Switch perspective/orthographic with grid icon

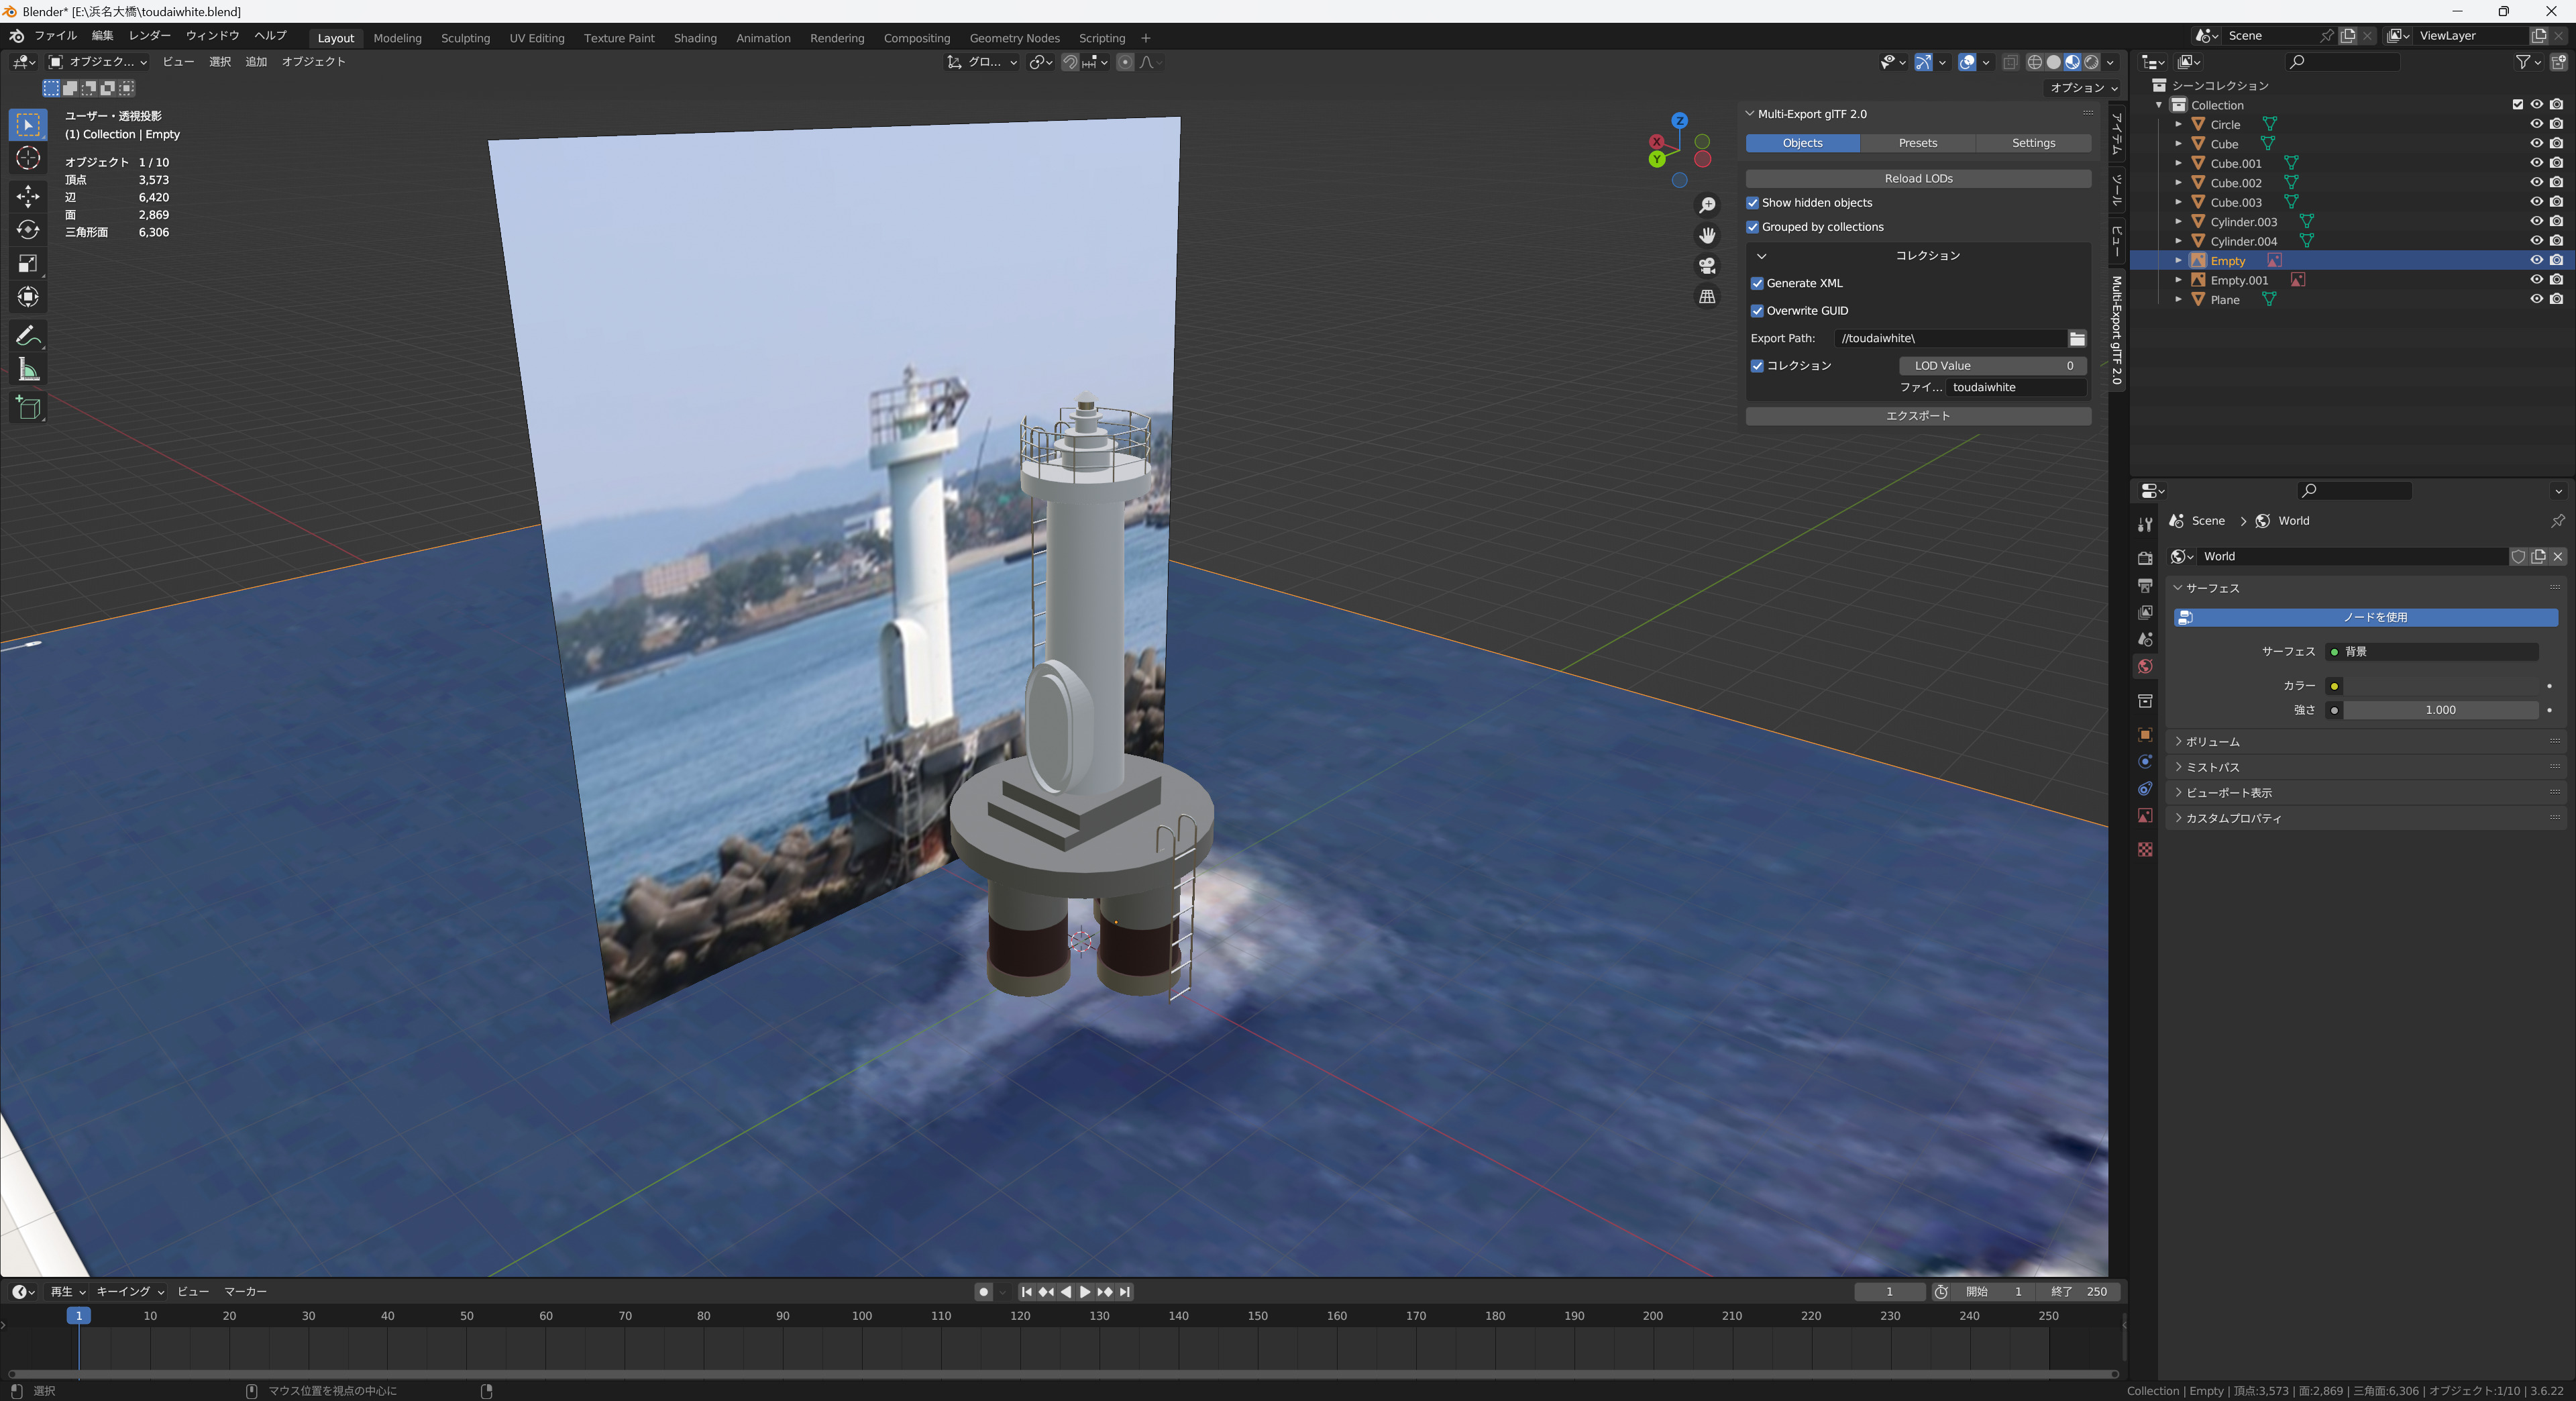pyautogui.click(x=1707, y=296)
